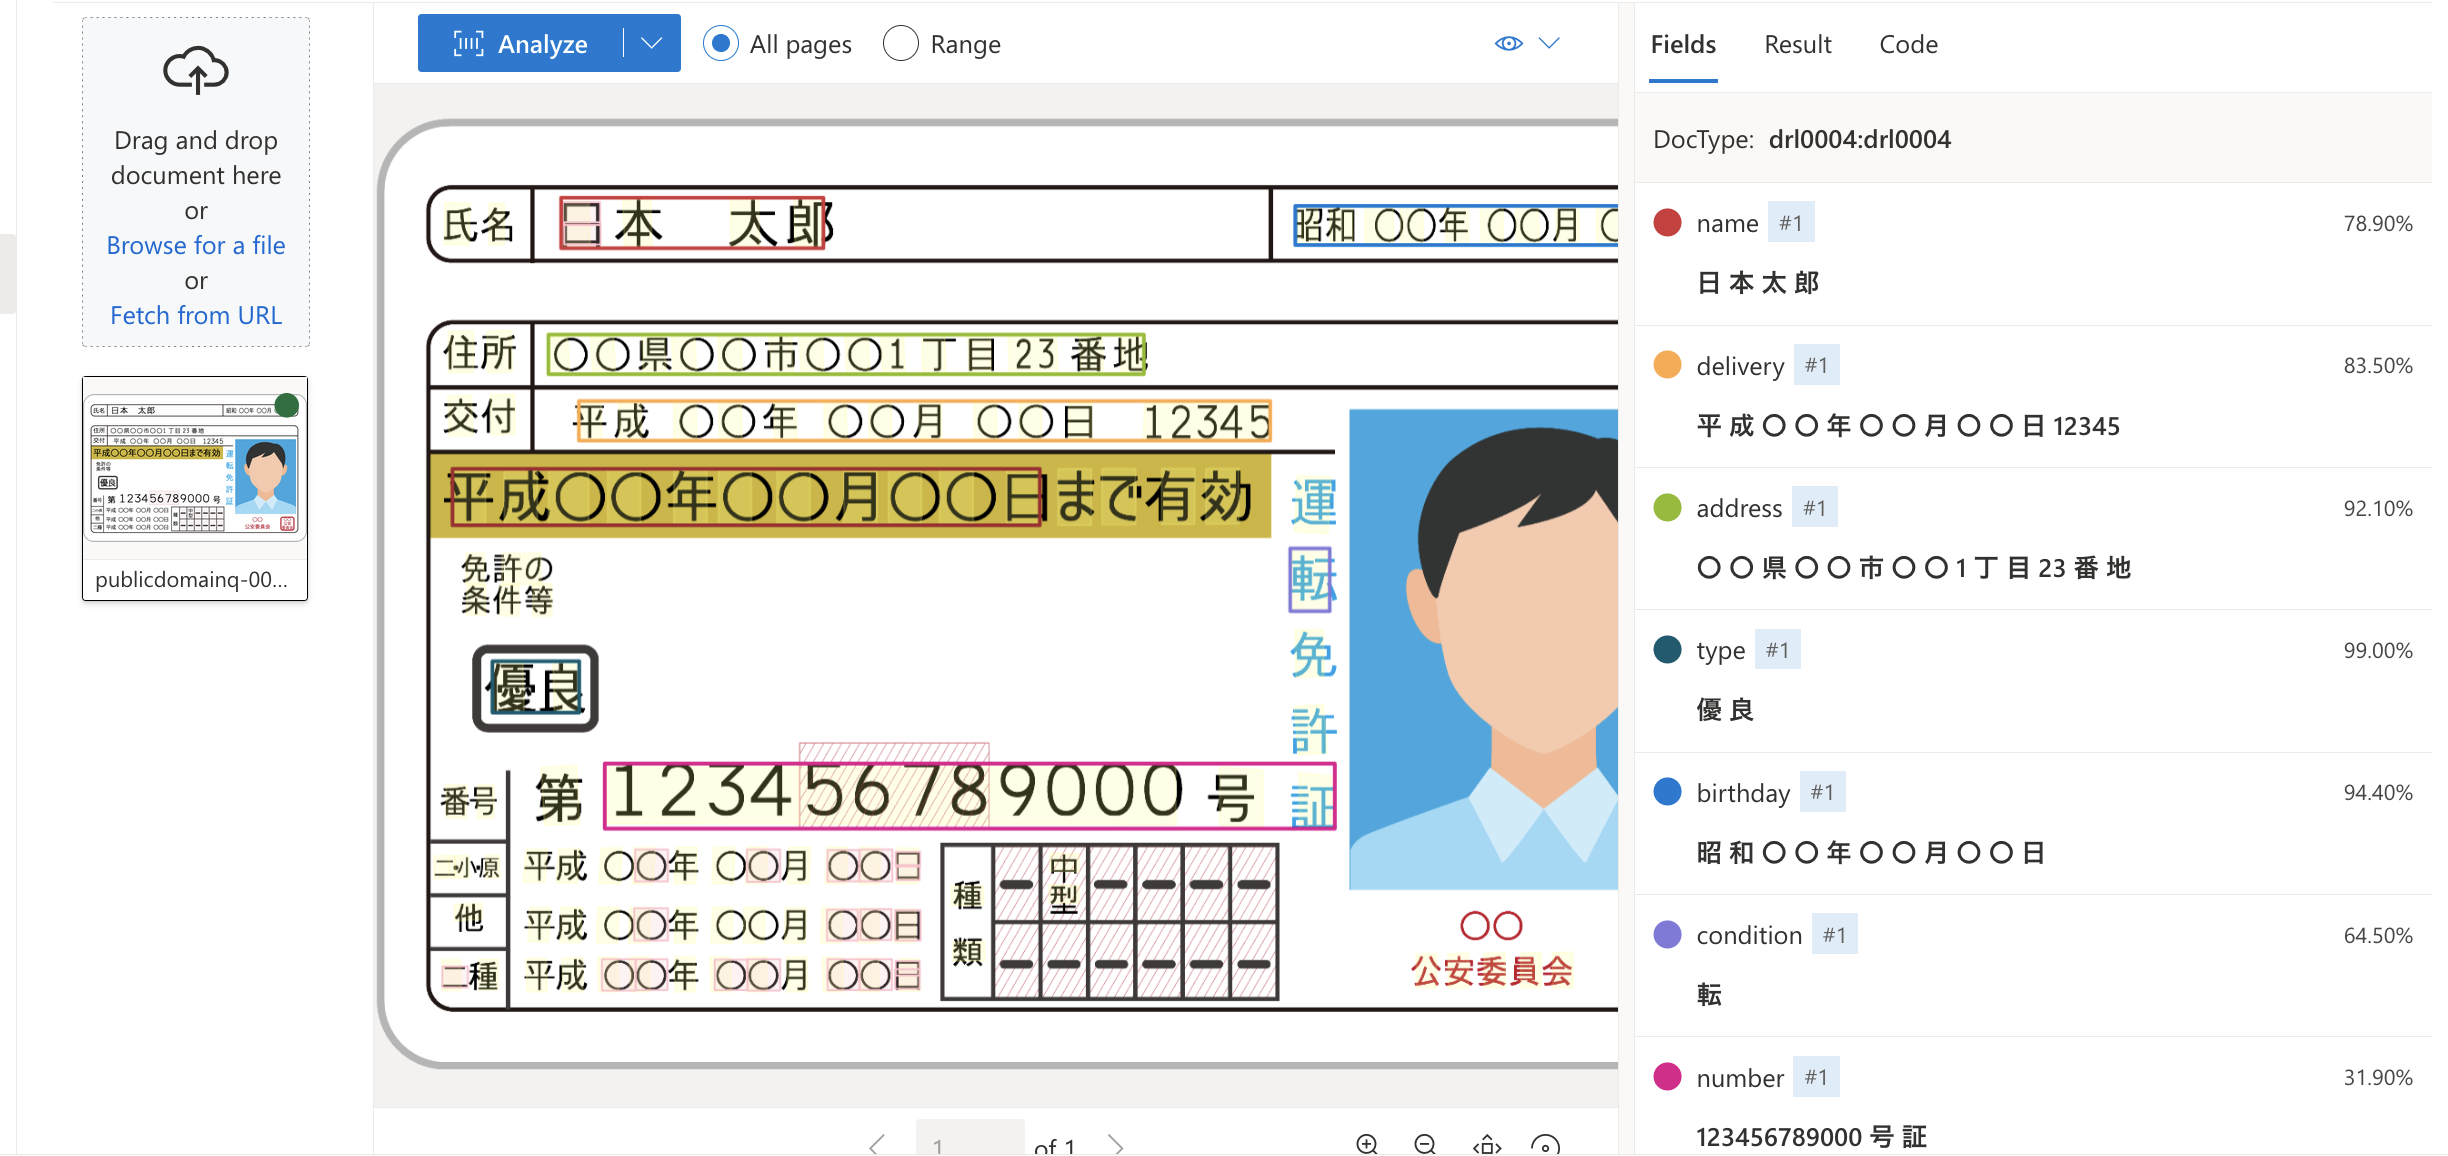Zoom in on the document preview

pyautogui.click(x=1367, y=1143)
